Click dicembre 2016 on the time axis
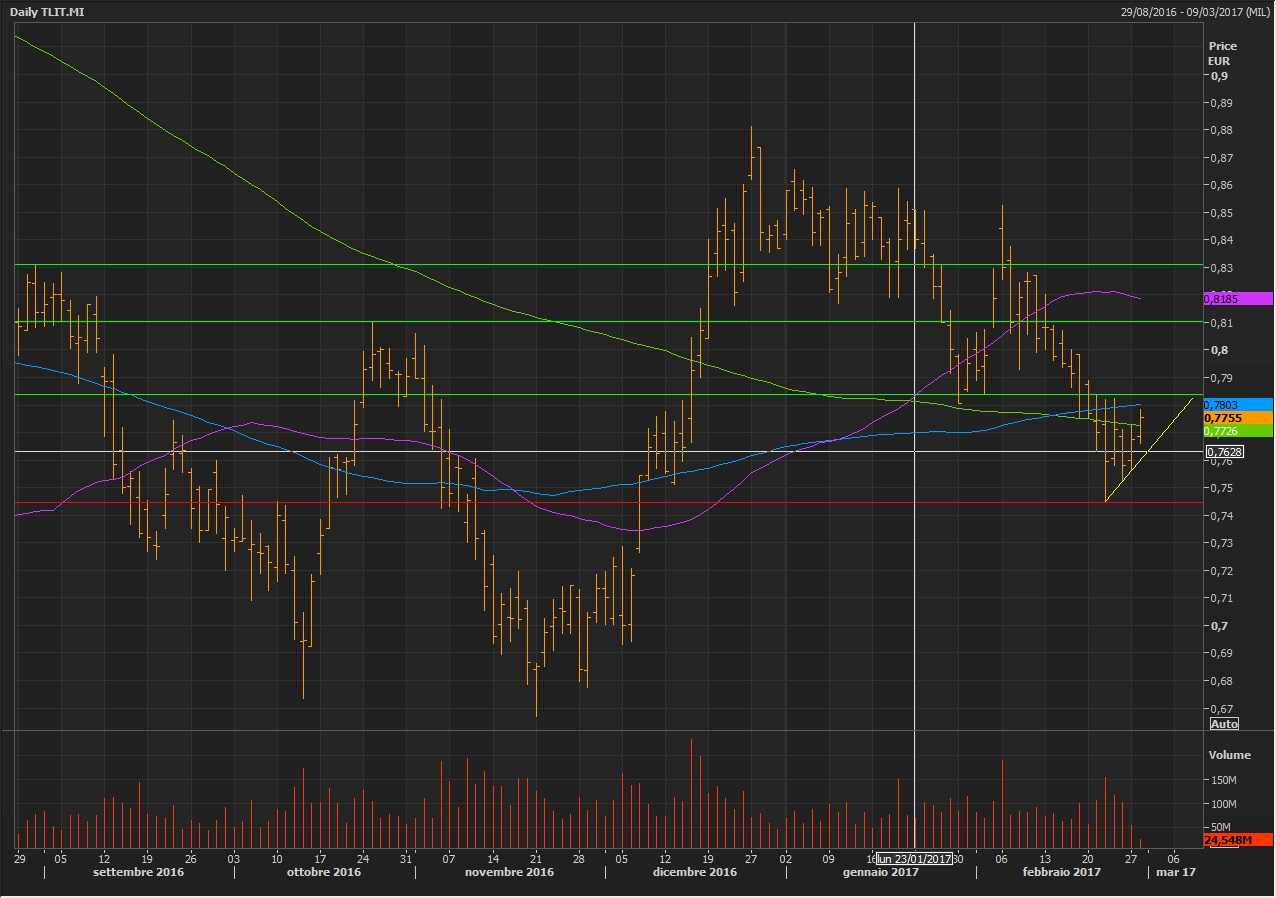The height and width of the screenshot is (898, 1276). [x=696, y=872]
